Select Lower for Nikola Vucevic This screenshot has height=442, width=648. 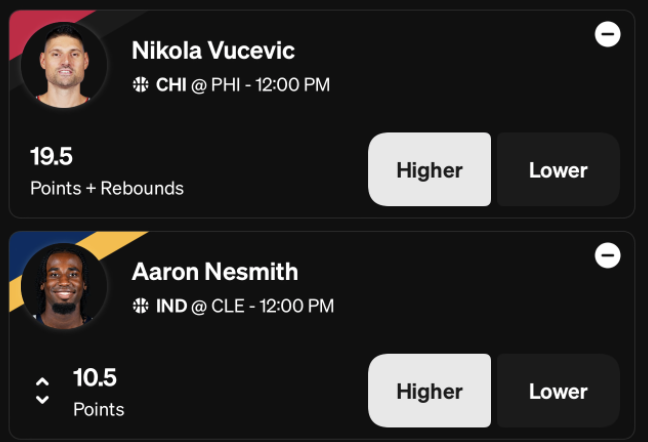pyautogui.click(x=558, y=169)
